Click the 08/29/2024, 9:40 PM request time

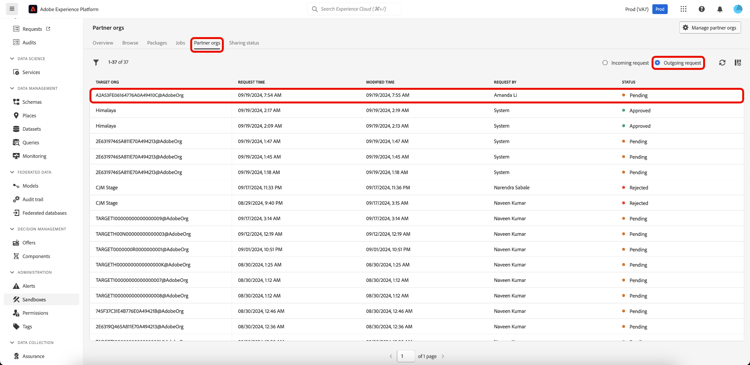click(x=259, y=203)
